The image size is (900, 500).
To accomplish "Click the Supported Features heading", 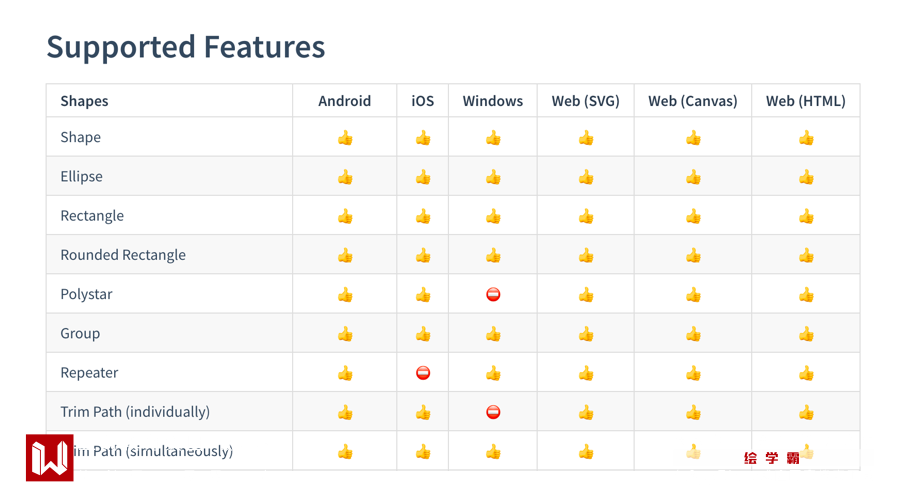I will (x=185, y=47).
